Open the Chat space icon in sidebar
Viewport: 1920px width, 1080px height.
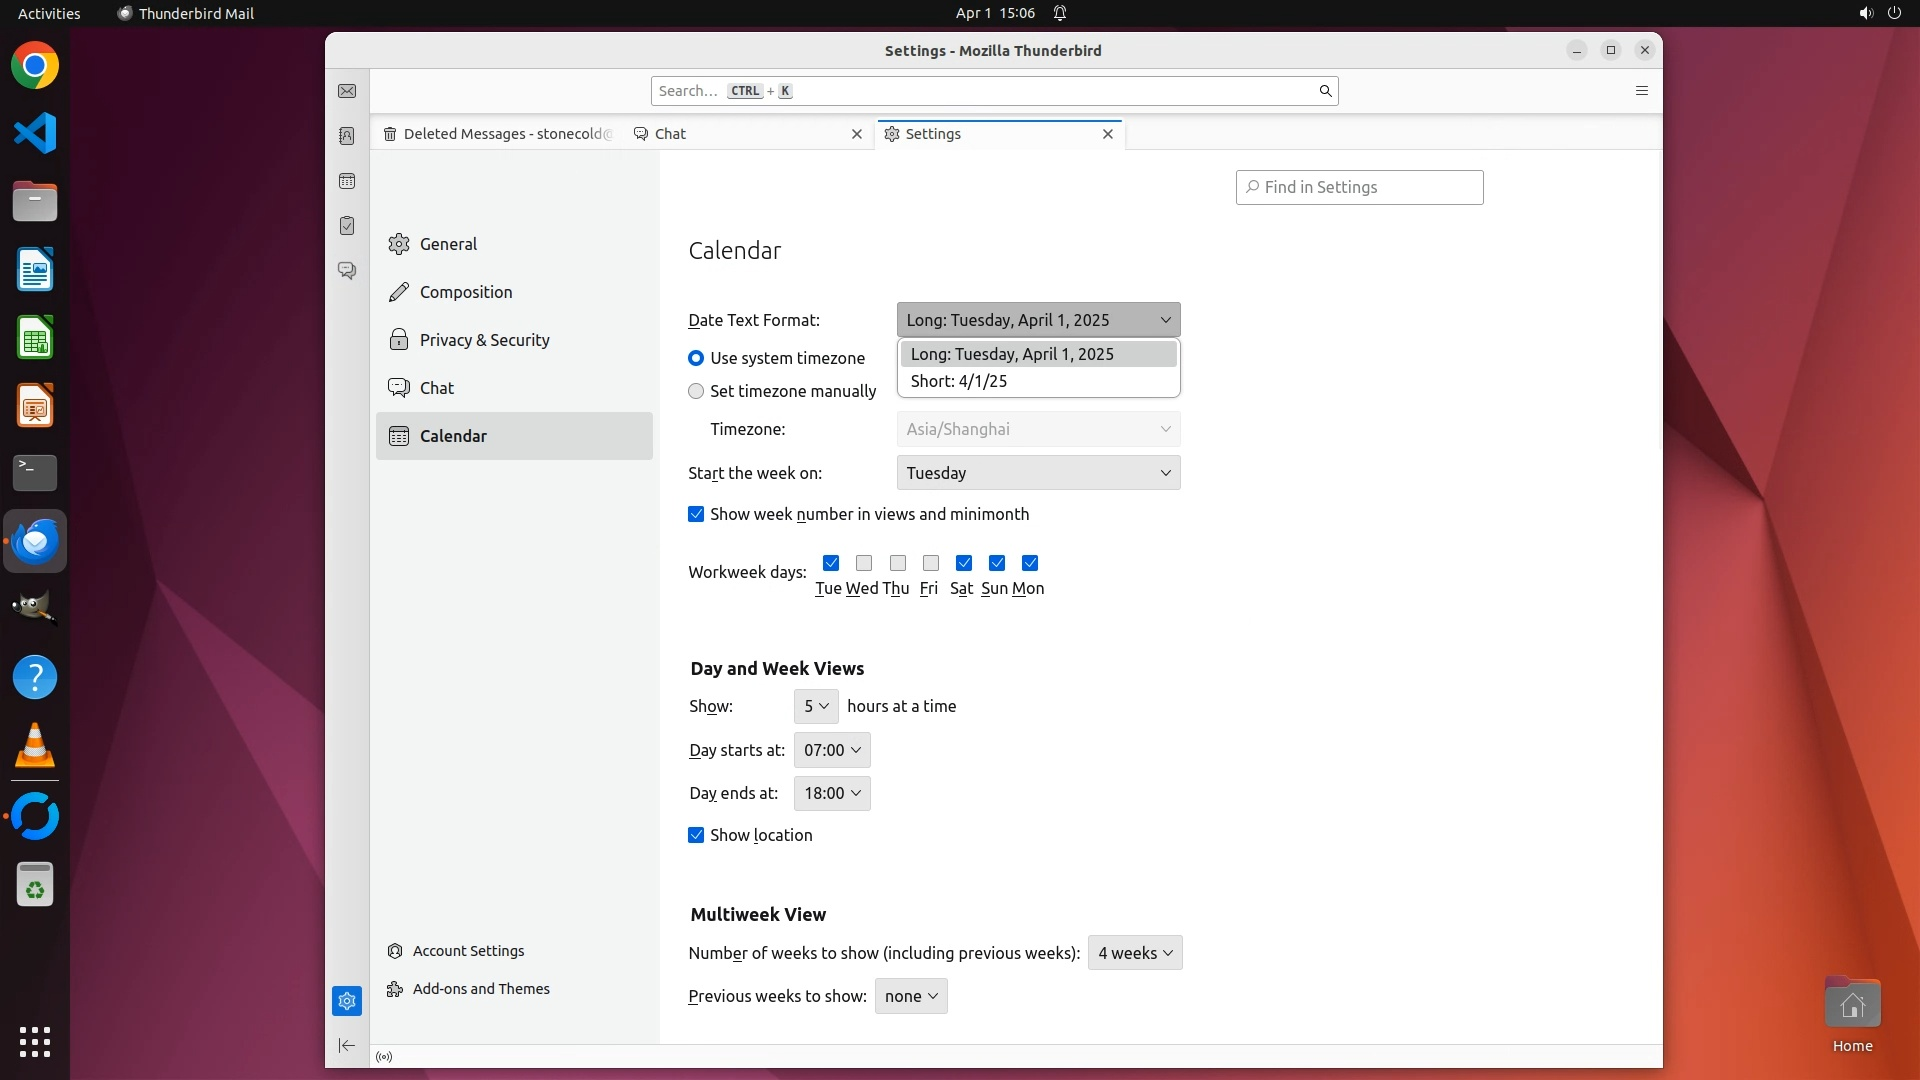tap(347, 271)
